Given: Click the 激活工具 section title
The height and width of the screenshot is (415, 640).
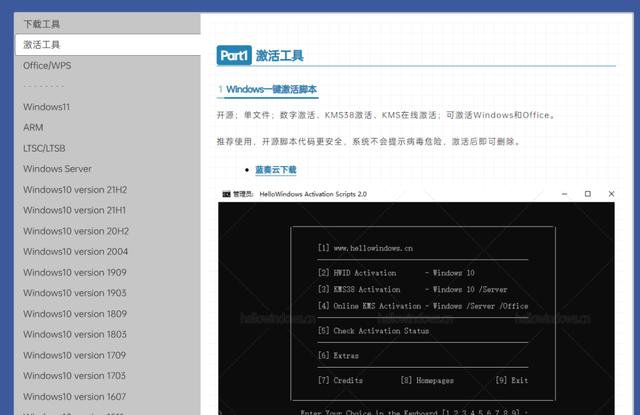Looking at the screenshot, I should [280, 56].
